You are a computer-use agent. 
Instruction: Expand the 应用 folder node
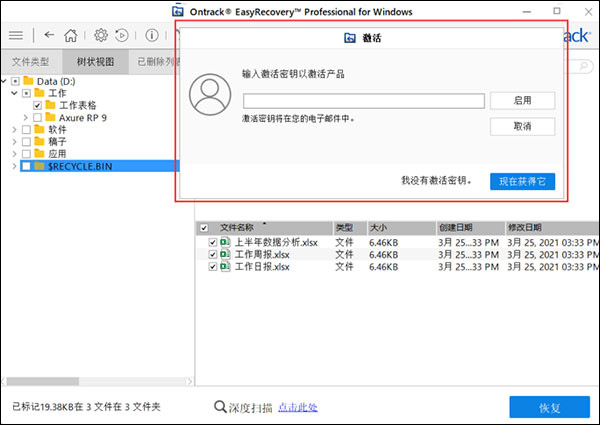click(x=15, y=154)
